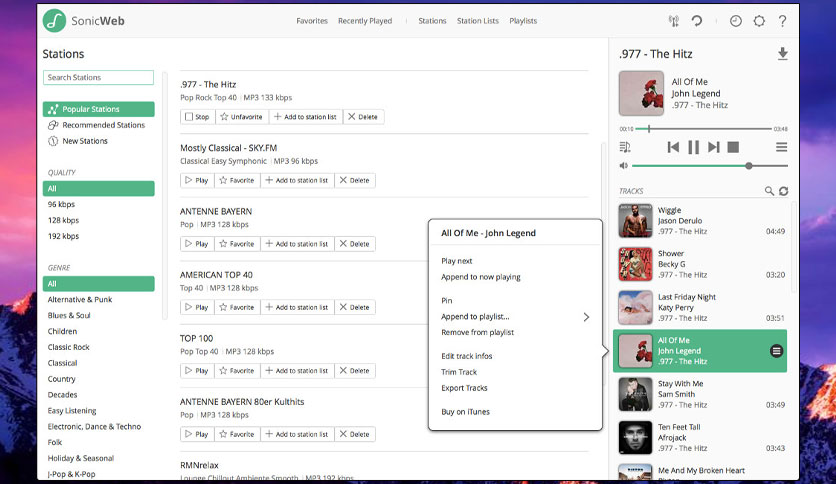Choose Append to now playing

coord(481,277)
